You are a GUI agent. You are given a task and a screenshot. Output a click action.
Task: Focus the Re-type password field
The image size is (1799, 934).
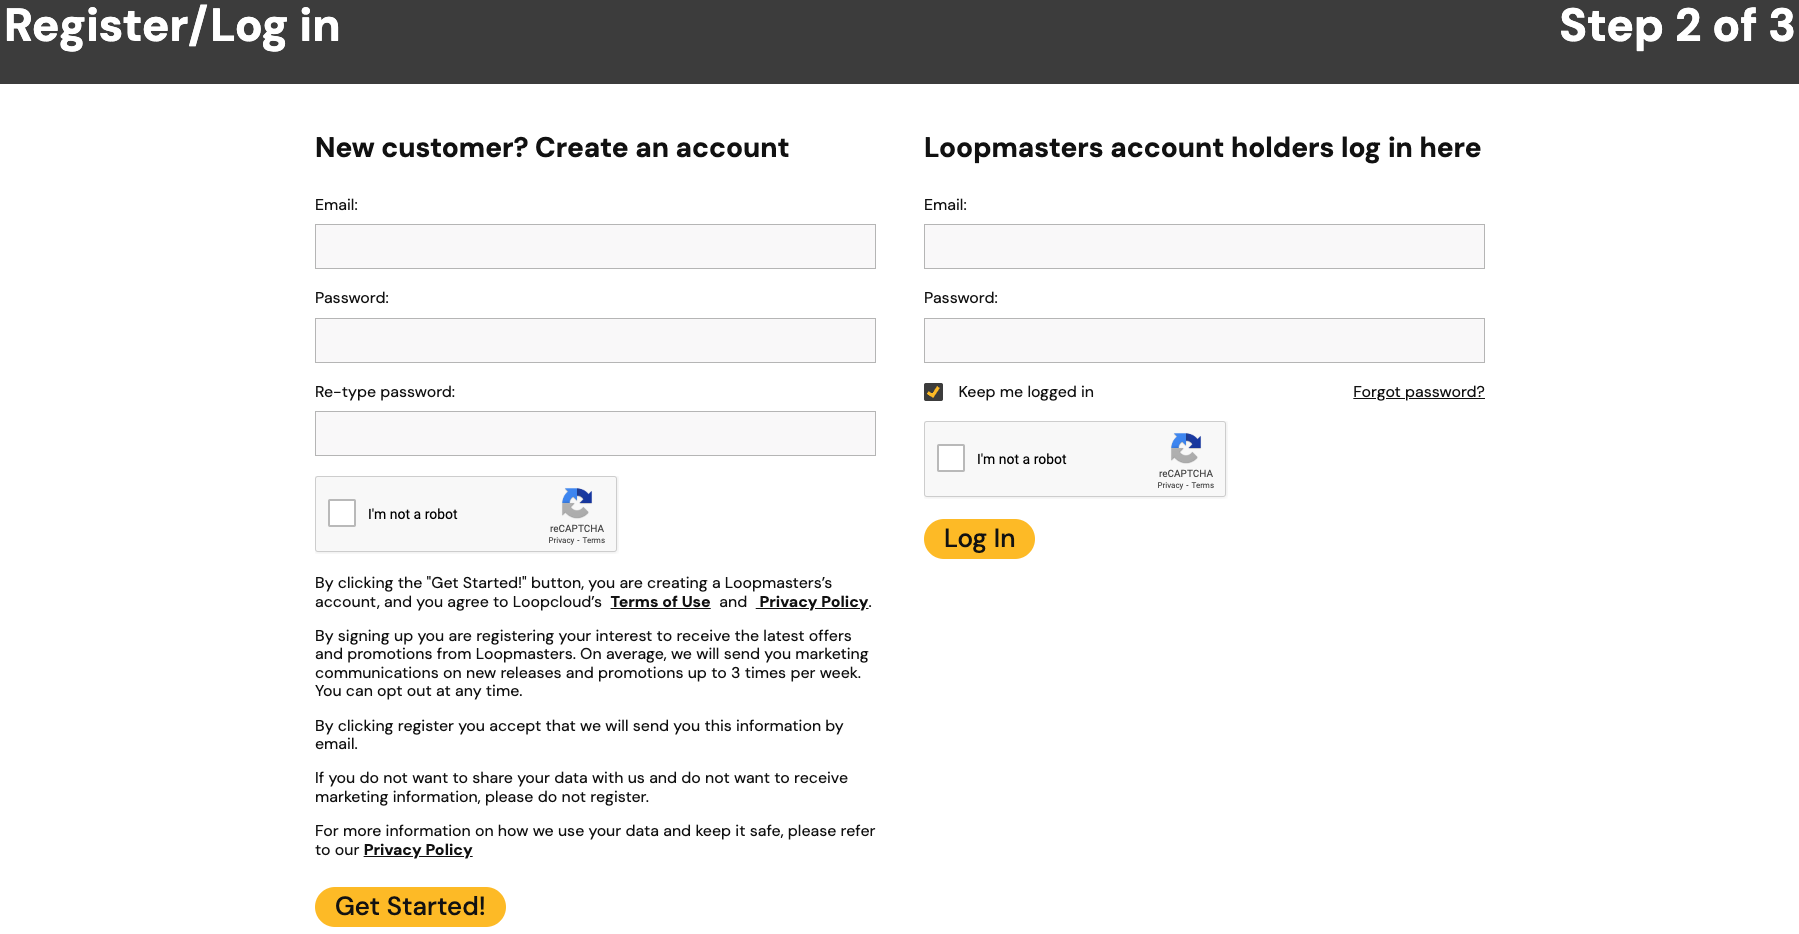[595, 434]
